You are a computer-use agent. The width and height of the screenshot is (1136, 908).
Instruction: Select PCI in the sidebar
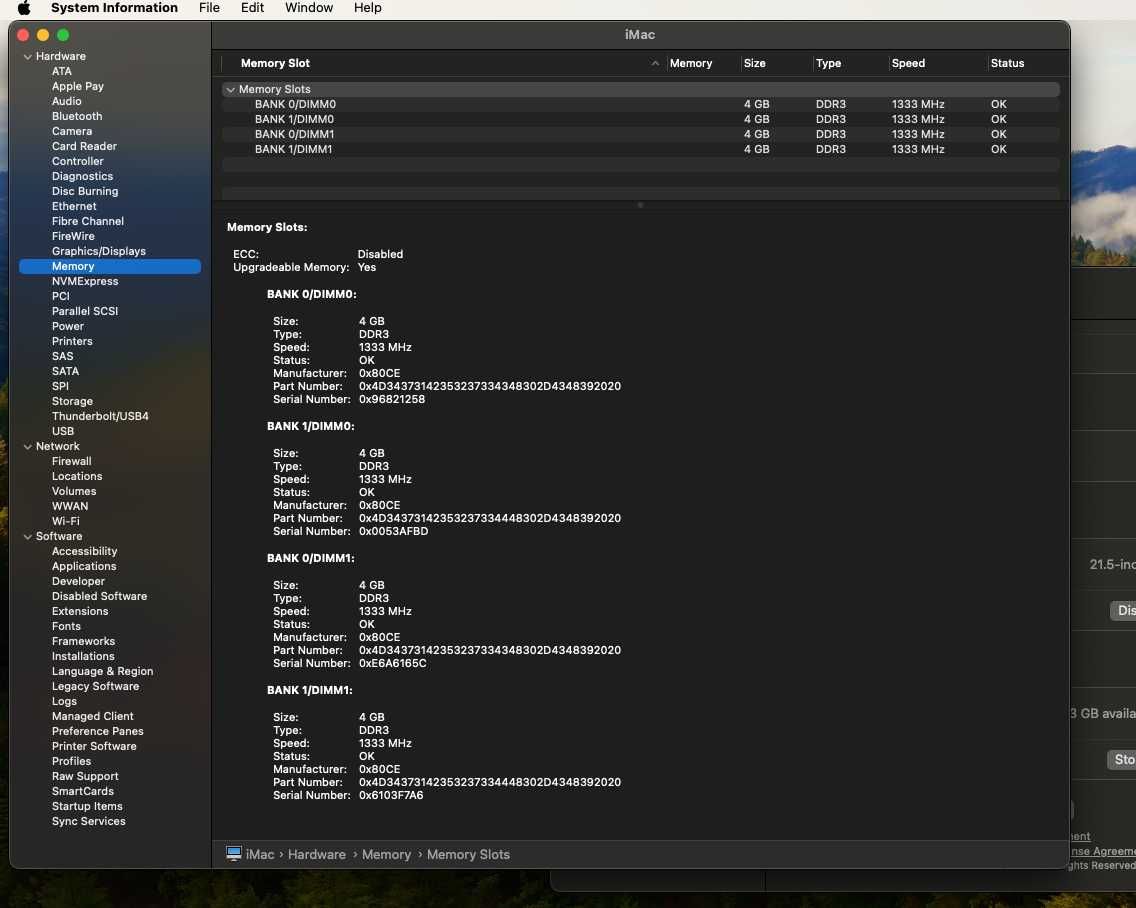(61, 296)
